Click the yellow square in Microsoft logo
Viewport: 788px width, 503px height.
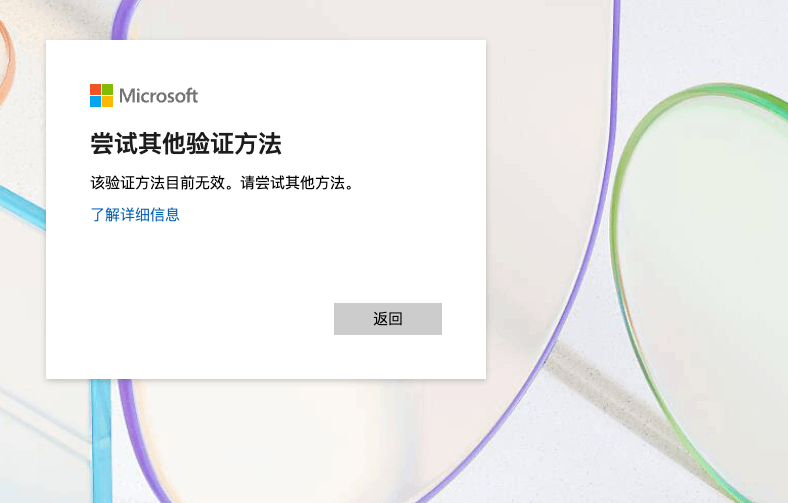click(108, 102)
